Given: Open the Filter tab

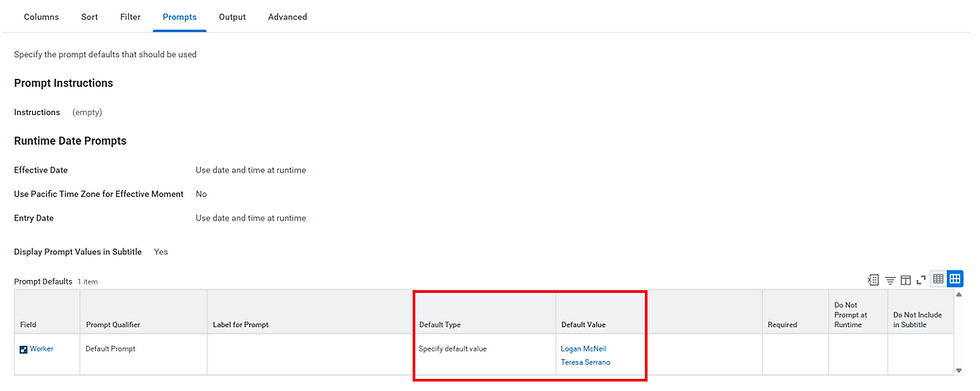Looking at the screenshot, I should point(130,17).
